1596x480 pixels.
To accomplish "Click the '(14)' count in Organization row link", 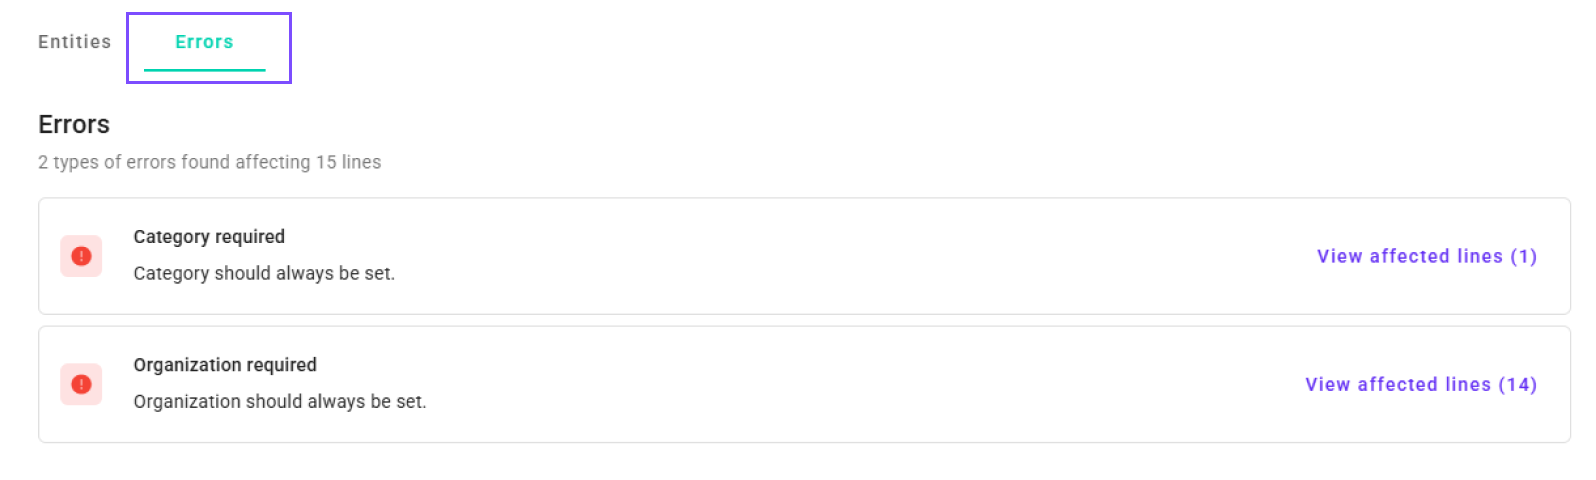I will coord(1517,384).
